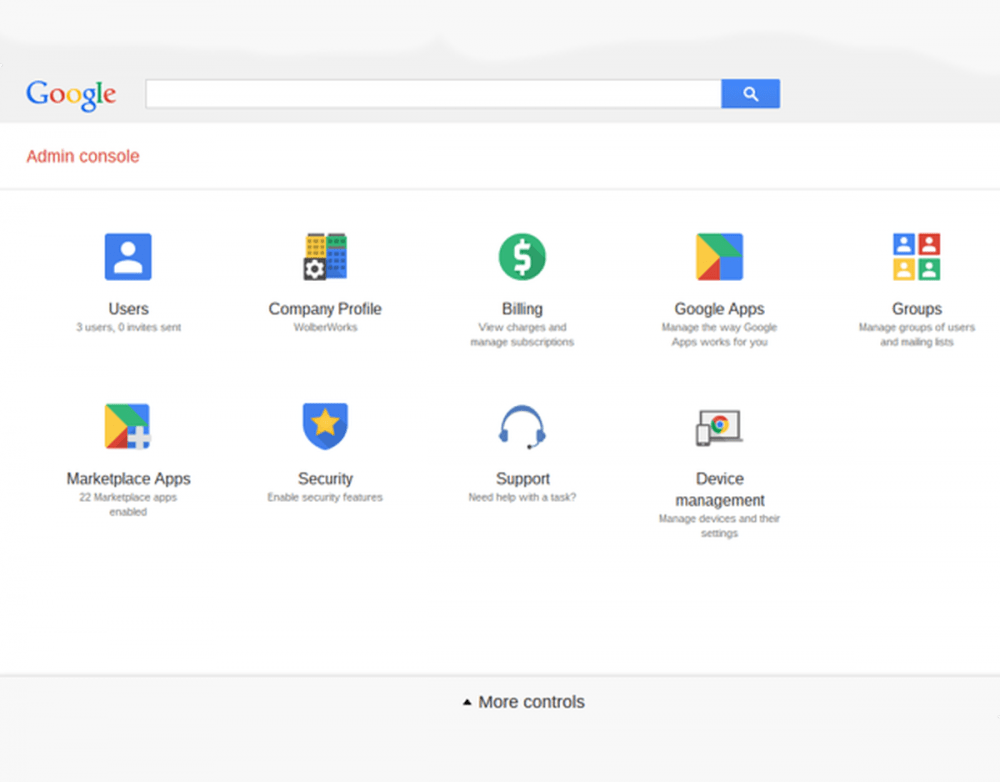This screenshot has width=1000, height=782.
Task: Open the Users management icon
Action: [x=128, y=256]
